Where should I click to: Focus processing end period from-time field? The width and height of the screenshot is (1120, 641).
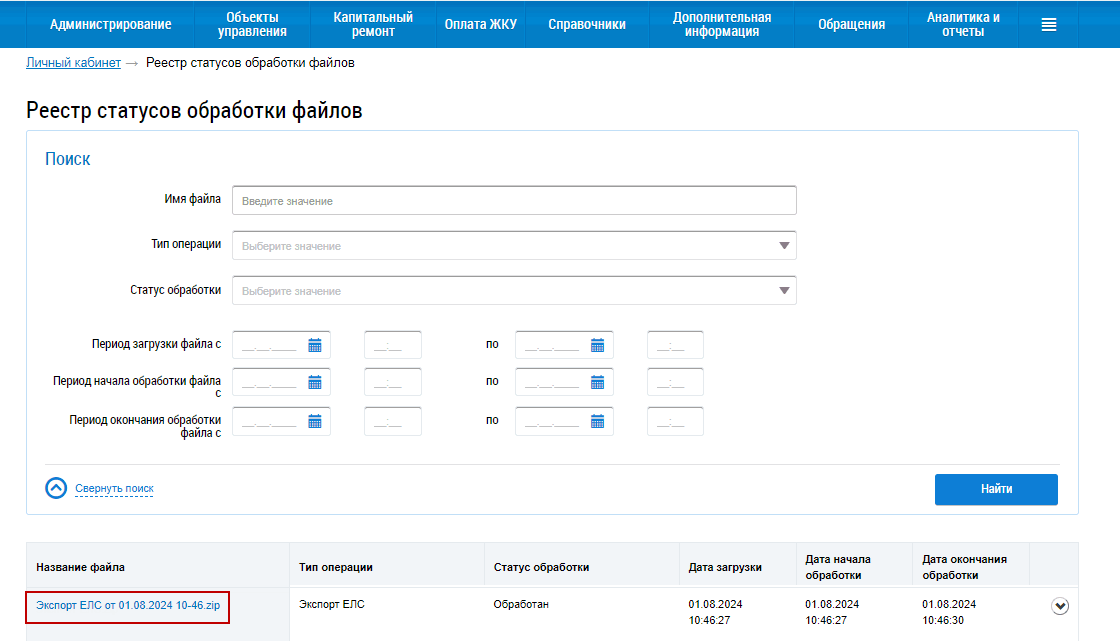pos(393,422)
